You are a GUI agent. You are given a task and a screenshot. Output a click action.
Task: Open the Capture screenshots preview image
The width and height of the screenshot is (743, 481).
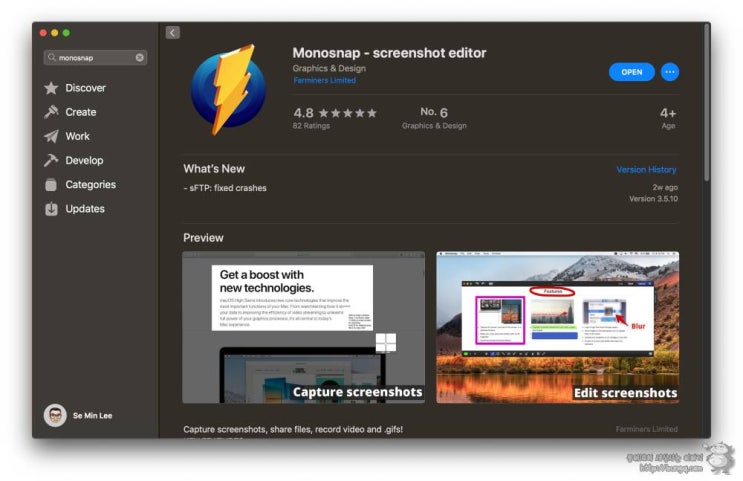point(304,327)
